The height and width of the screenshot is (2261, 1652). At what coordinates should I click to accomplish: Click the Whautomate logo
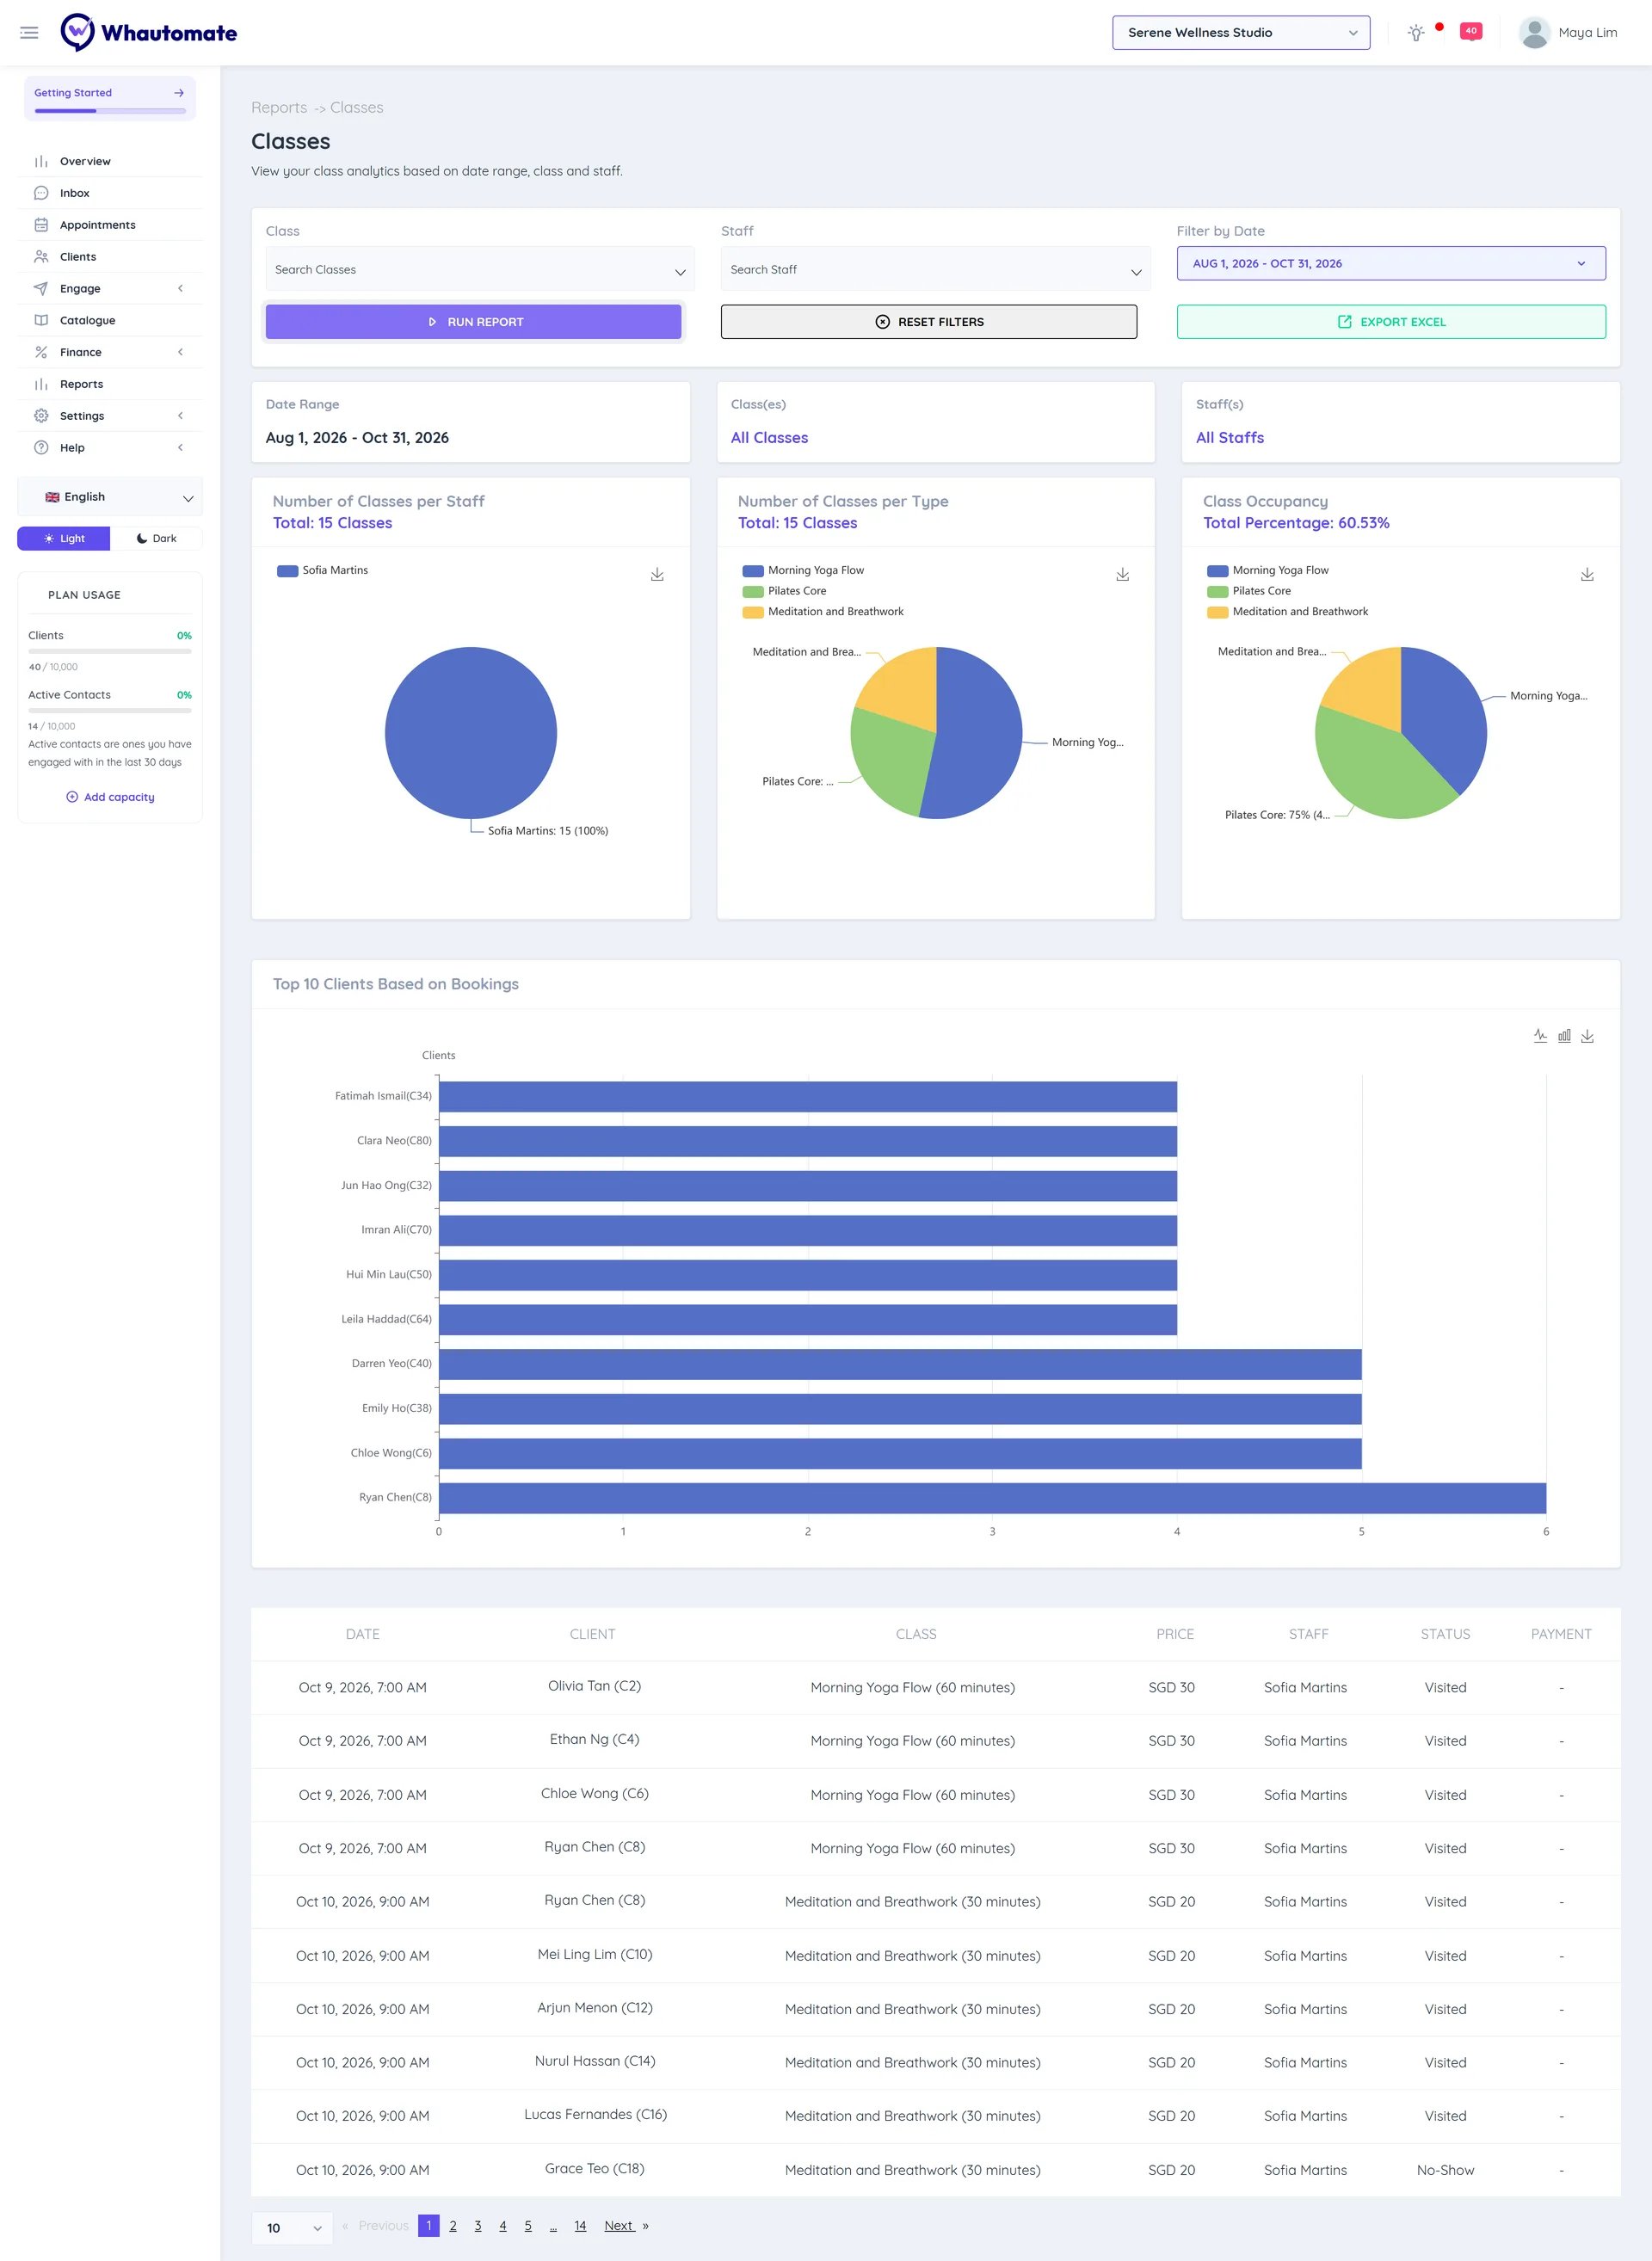(149, 33)
